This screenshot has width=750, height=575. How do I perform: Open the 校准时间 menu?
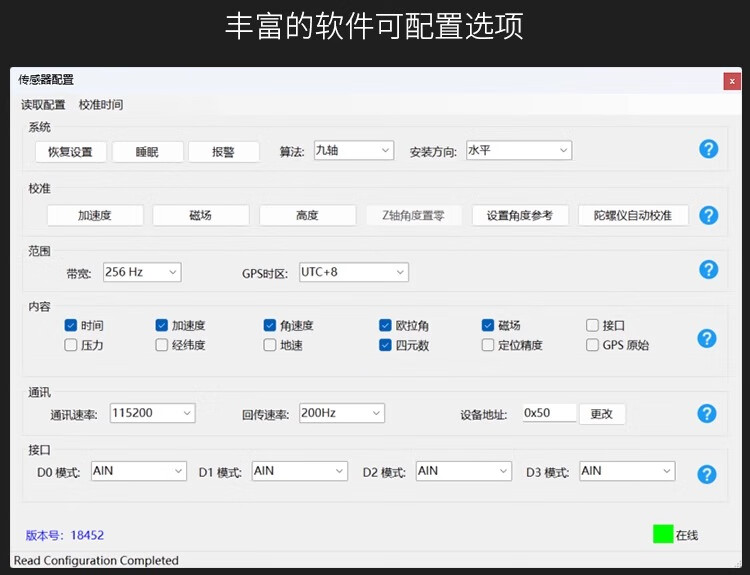[101, 105]
